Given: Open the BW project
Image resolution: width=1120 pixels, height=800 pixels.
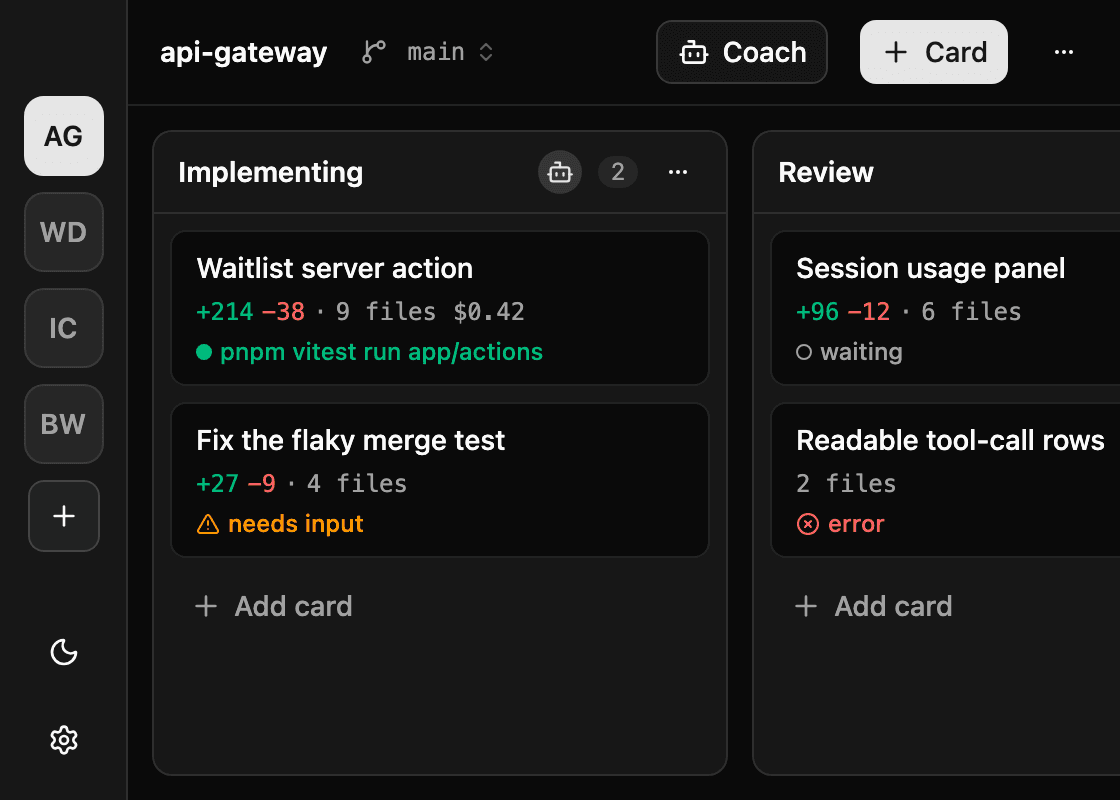Looking at the screenshot, I should (64, 424).
